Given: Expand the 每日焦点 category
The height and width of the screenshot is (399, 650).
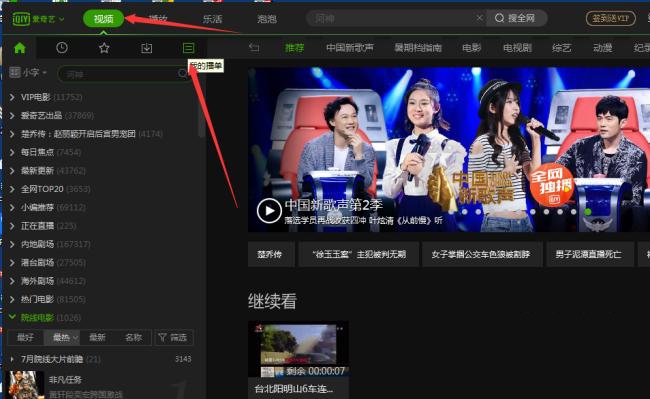Looking at the screenshot, I should [x=12, y=152].
